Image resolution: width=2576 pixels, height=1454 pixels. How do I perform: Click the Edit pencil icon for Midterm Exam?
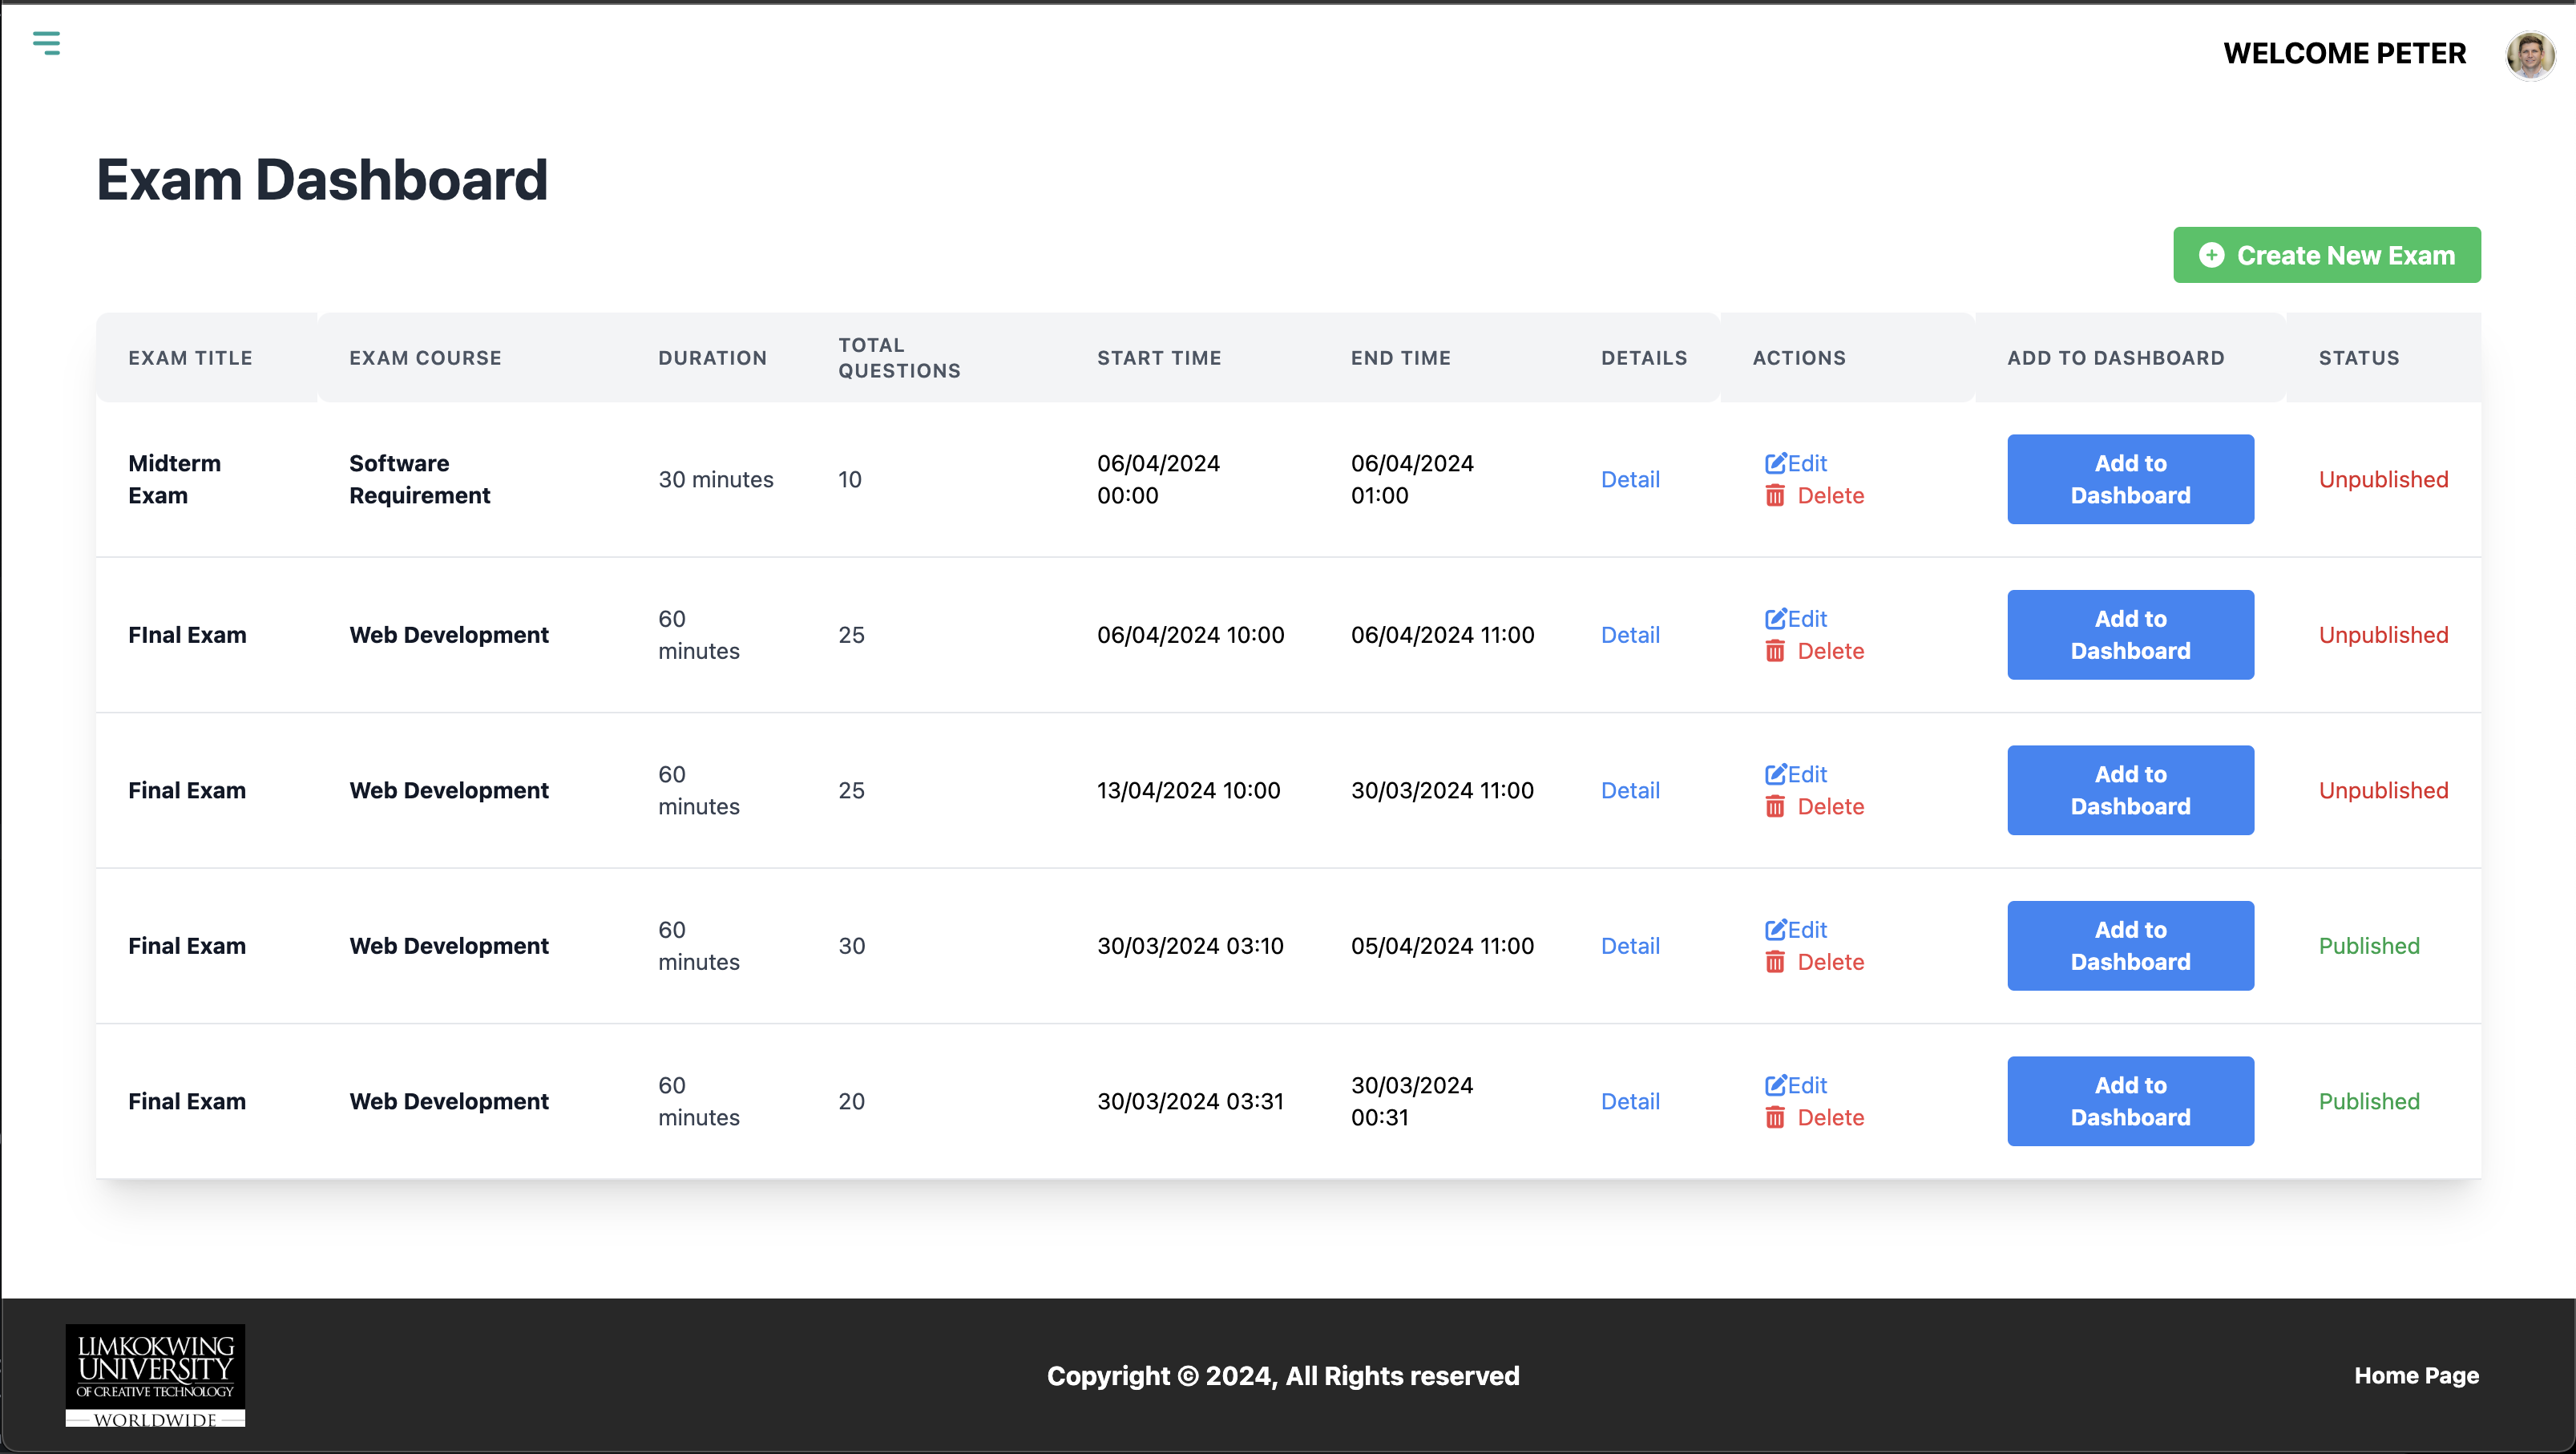click(1775, 463)
